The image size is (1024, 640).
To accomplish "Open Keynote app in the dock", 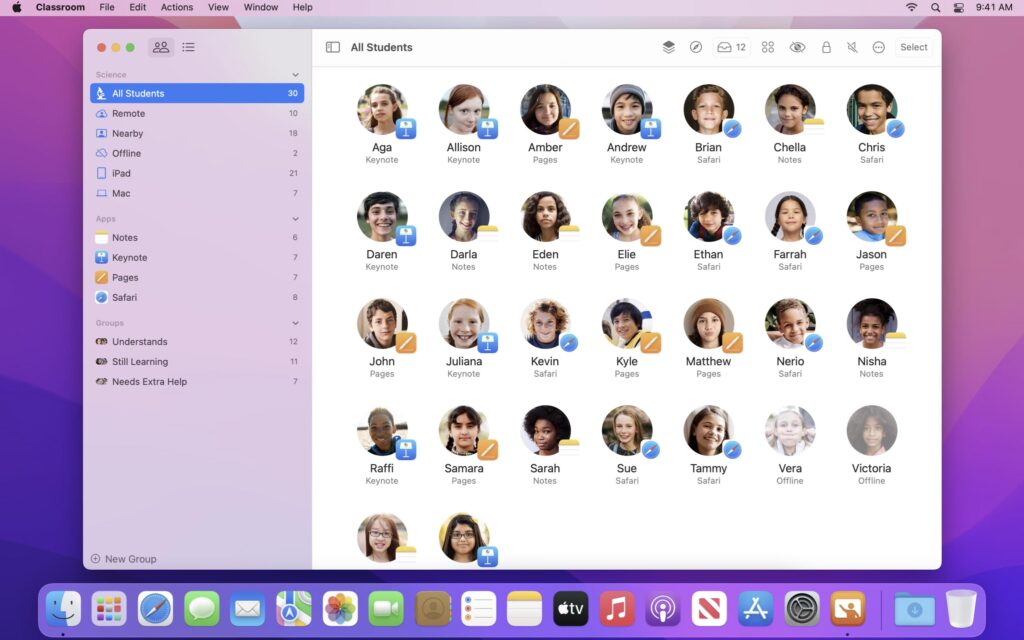I will click(847, 608).
